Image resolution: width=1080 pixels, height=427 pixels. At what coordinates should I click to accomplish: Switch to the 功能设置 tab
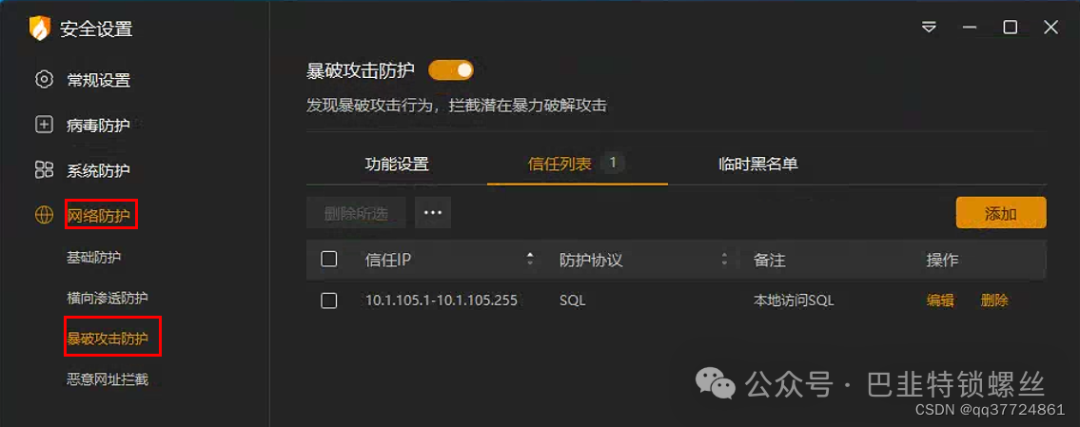(397, 164)
